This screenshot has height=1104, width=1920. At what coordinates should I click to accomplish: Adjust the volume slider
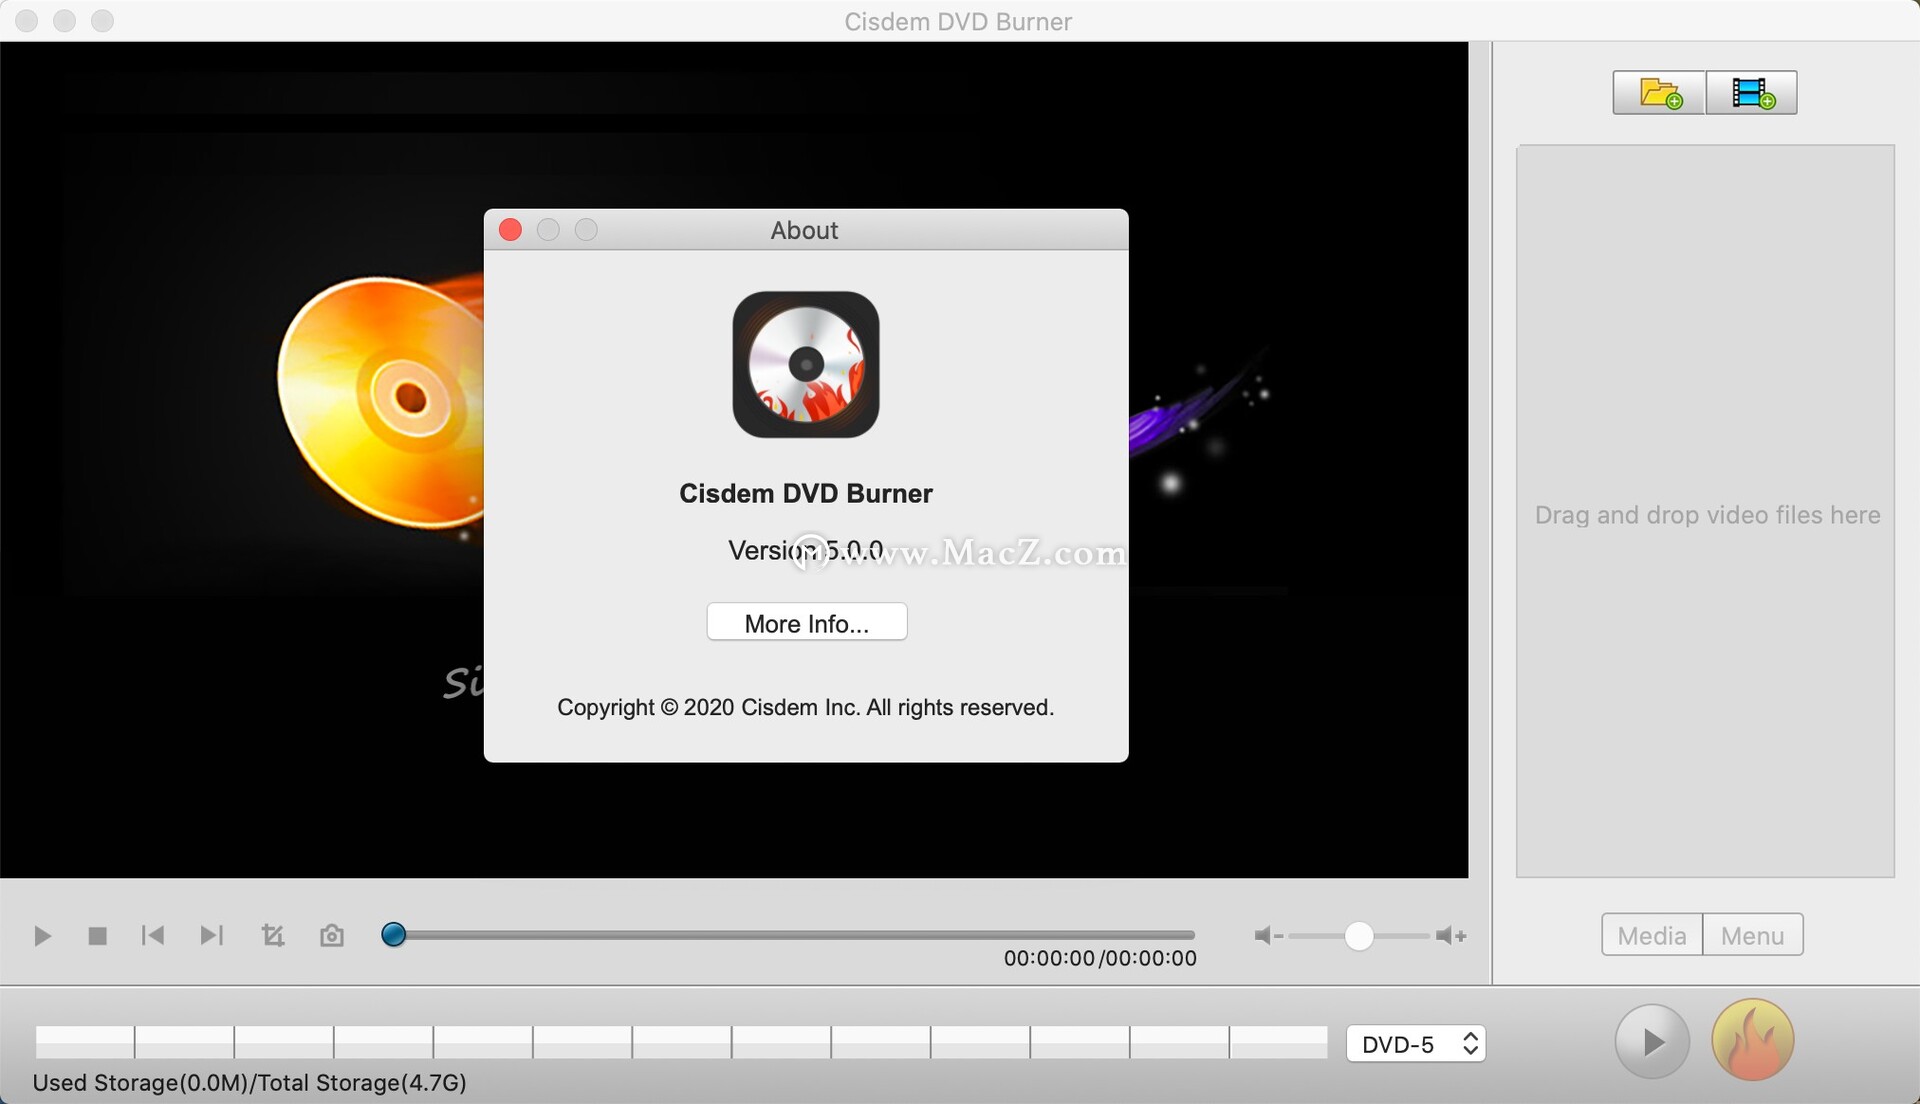1359,936
